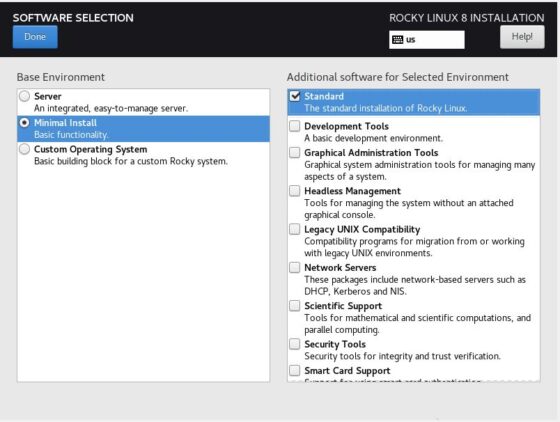Click 'The standard installation of Rocky Linux.' text

pyautogui.click(x=386, y=108)
